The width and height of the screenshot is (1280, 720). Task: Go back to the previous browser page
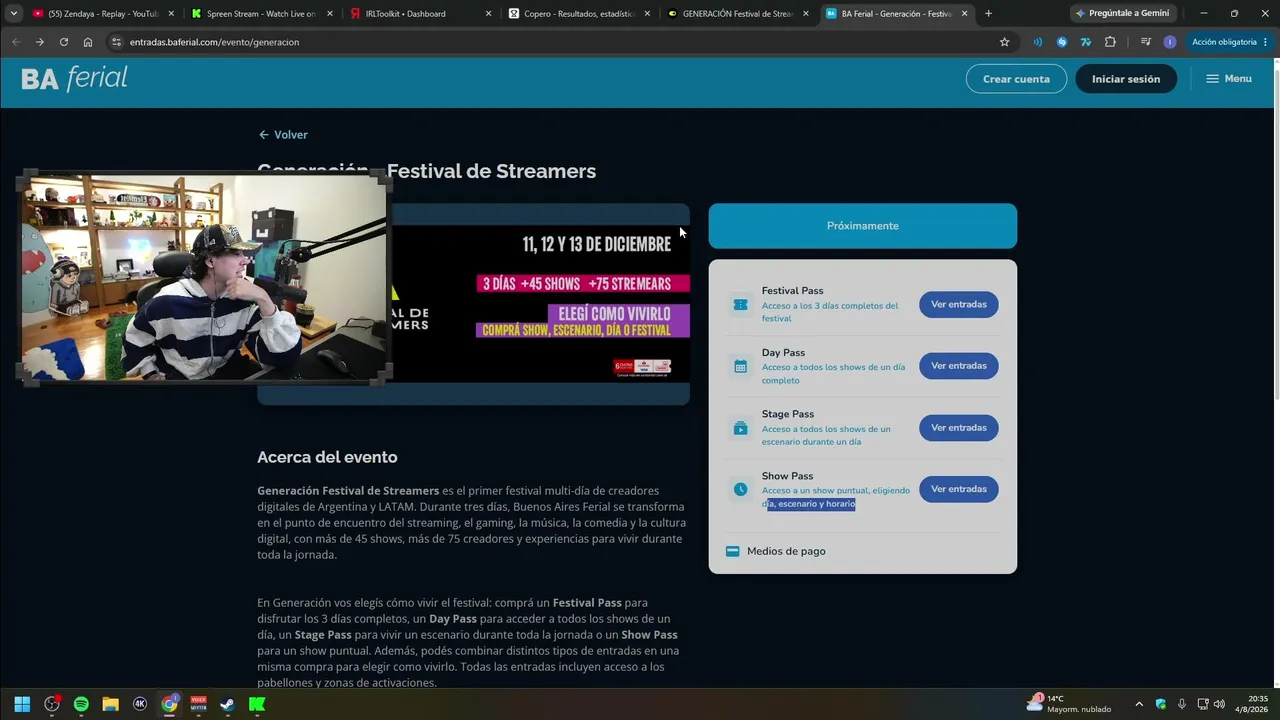pos(15,42)
